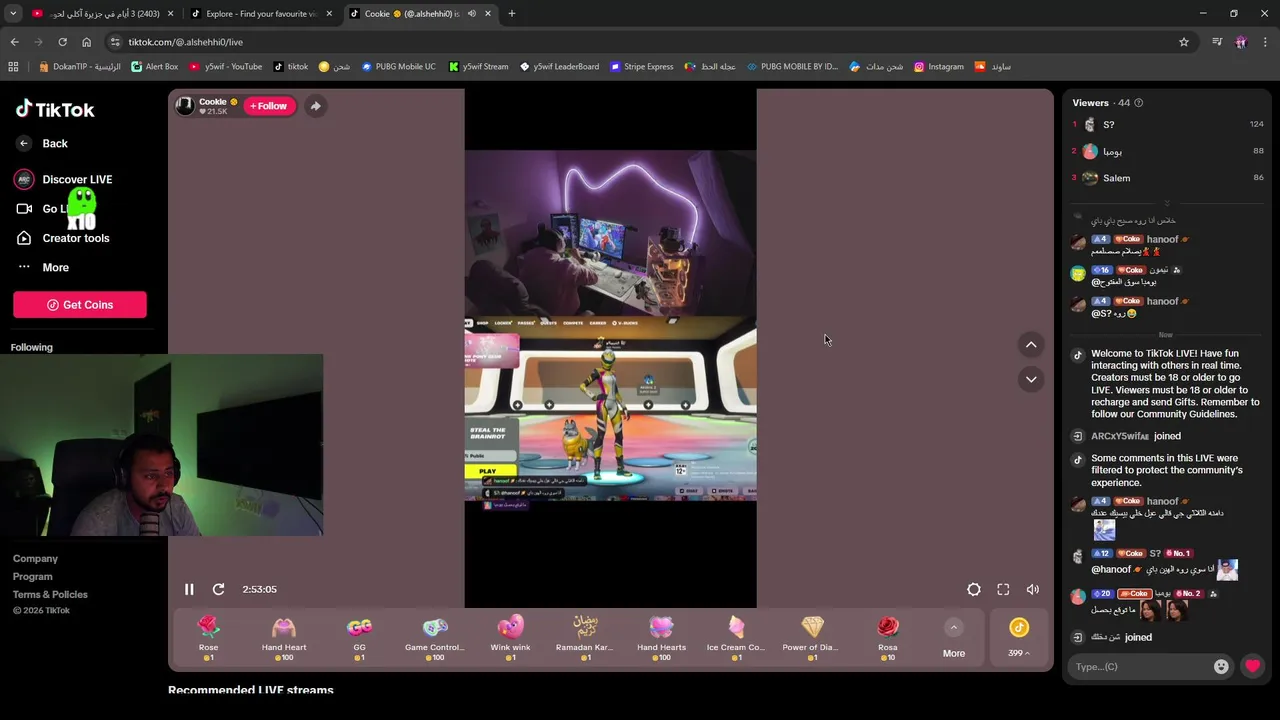Click the TikTok logo
Image resolution: width=1280 pixels, height=720 pixels.
55,109
